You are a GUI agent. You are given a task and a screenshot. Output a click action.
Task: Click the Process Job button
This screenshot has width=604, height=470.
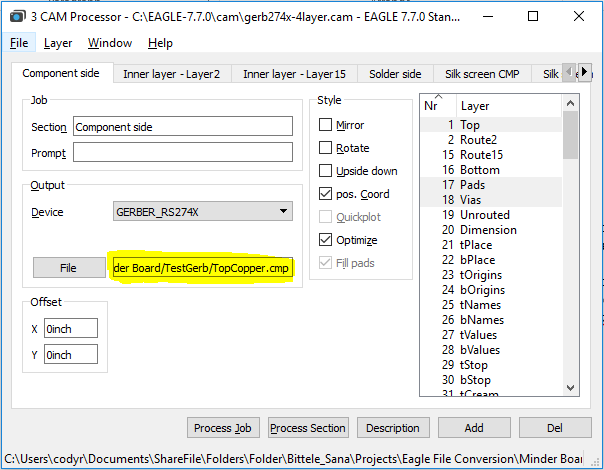point(222,428)
